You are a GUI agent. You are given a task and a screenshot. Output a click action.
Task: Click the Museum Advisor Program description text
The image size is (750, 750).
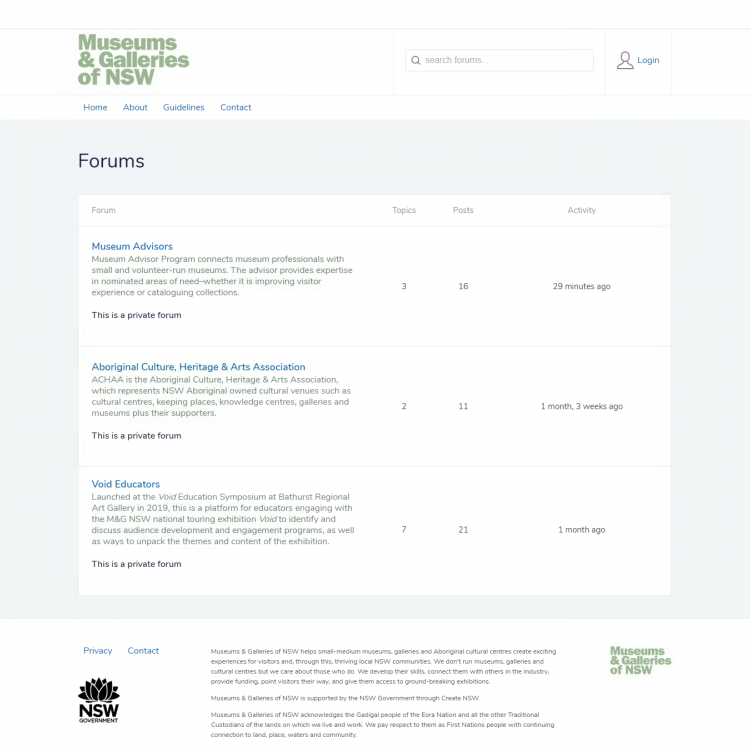click(x=222, y=276)
